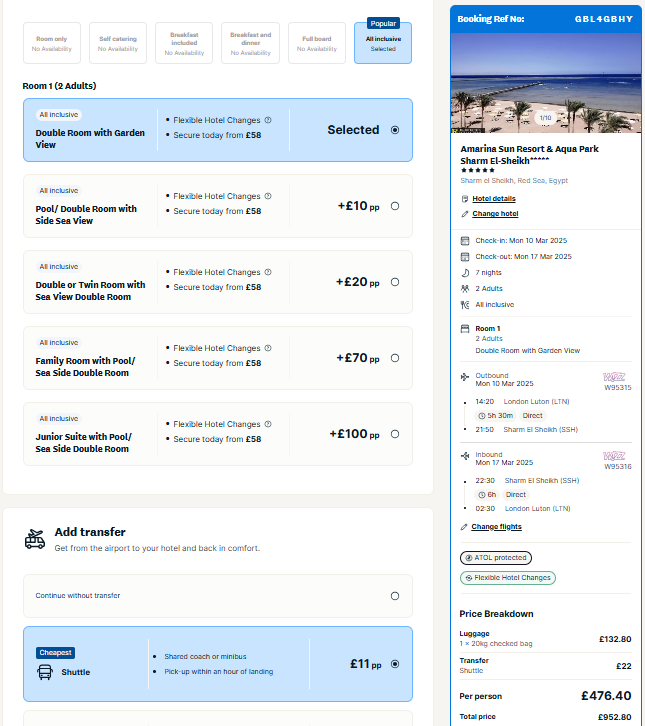Viewport: 645px width, 726px height.
Task: Open the Change flights link
Action: coord(496,526)
